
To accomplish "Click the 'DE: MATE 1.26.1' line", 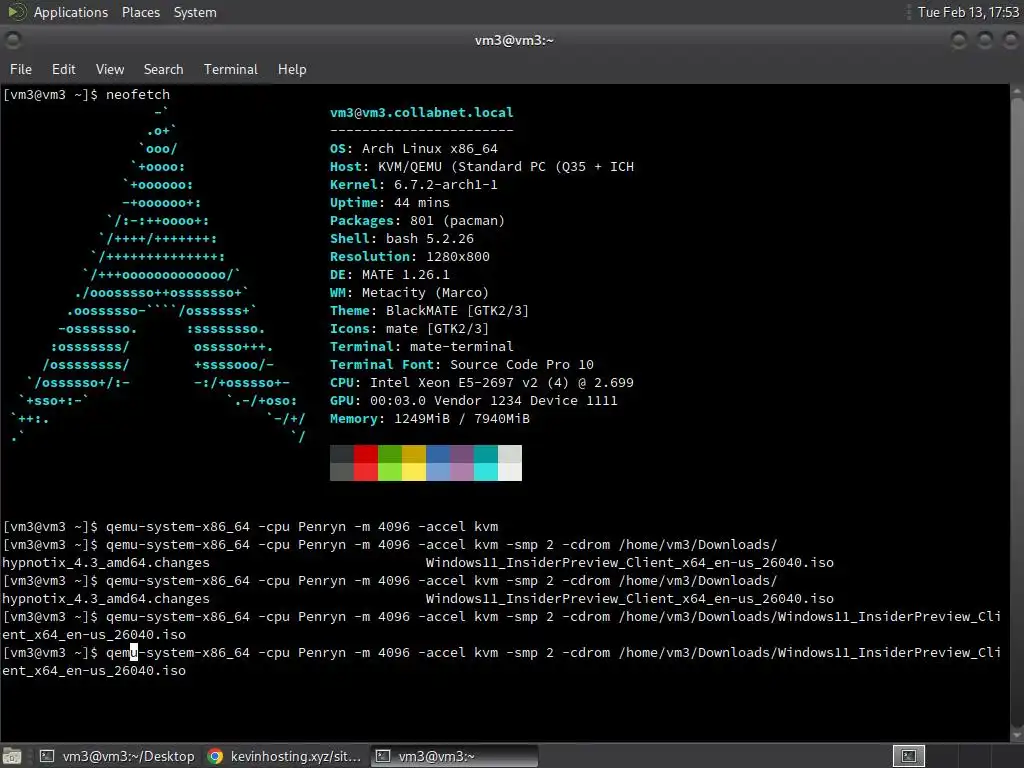I will pos(389,274).
